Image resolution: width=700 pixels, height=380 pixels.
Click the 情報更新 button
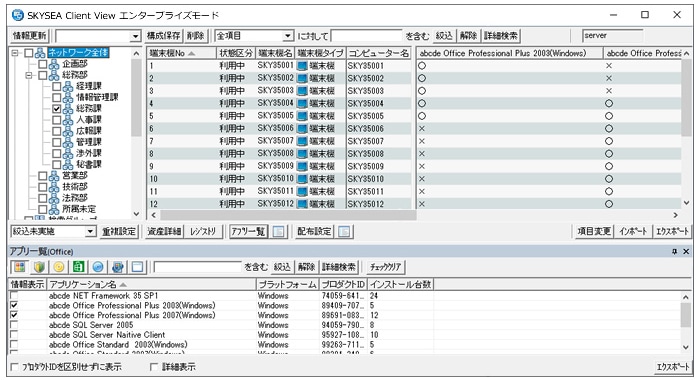[x=29, y=36]
